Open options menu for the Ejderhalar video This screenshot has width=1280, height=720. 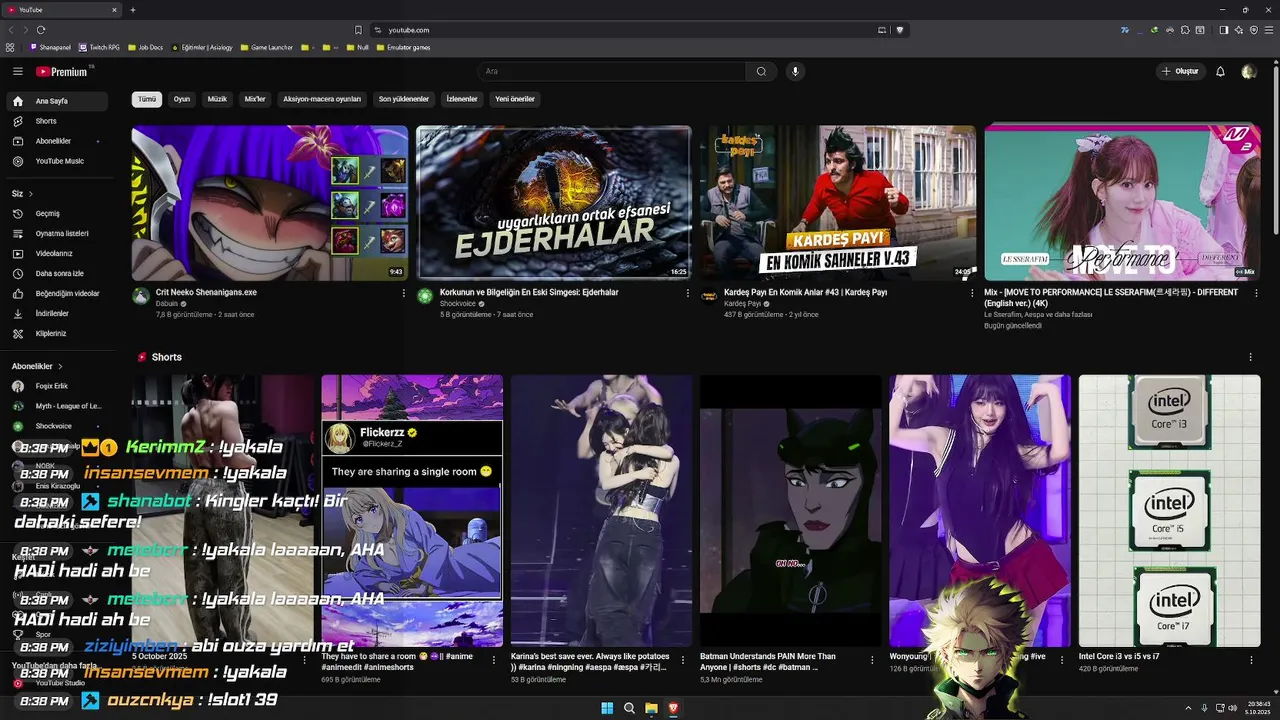pyautogui.click(x=687, y=293)
